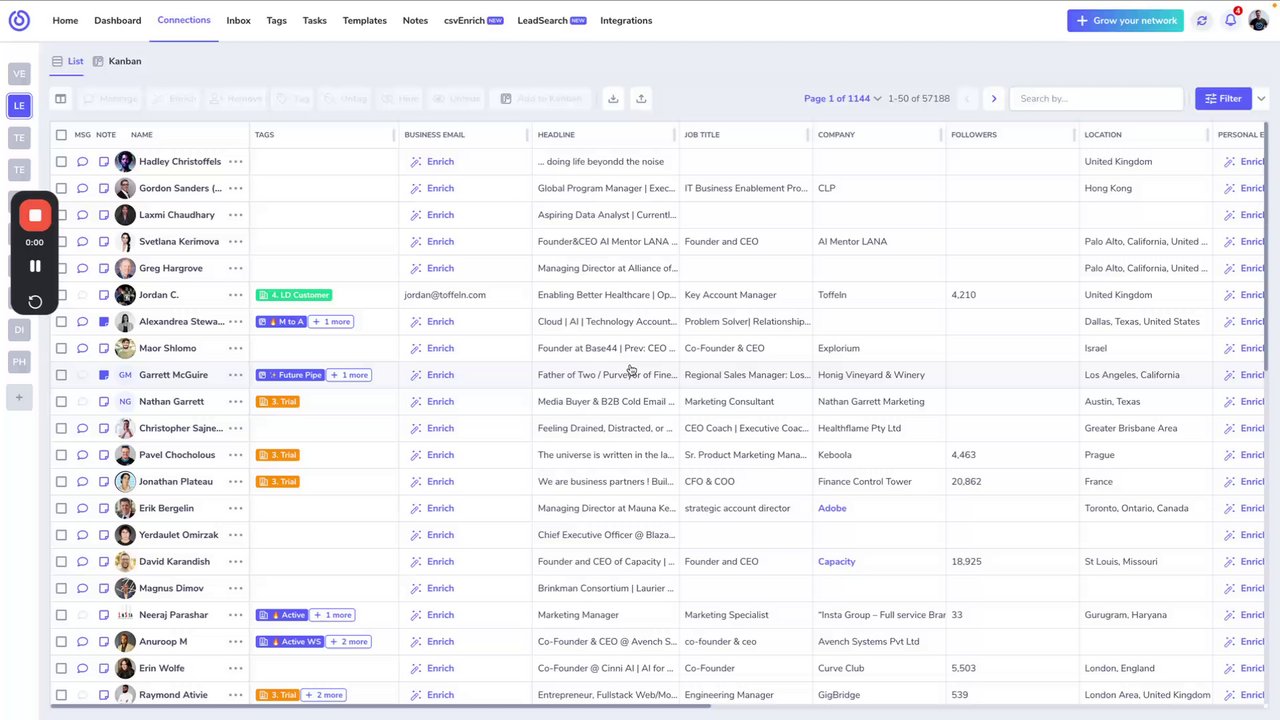
Task: Open note icon for Alexandrea Stewart
Action: coord(104,321)
